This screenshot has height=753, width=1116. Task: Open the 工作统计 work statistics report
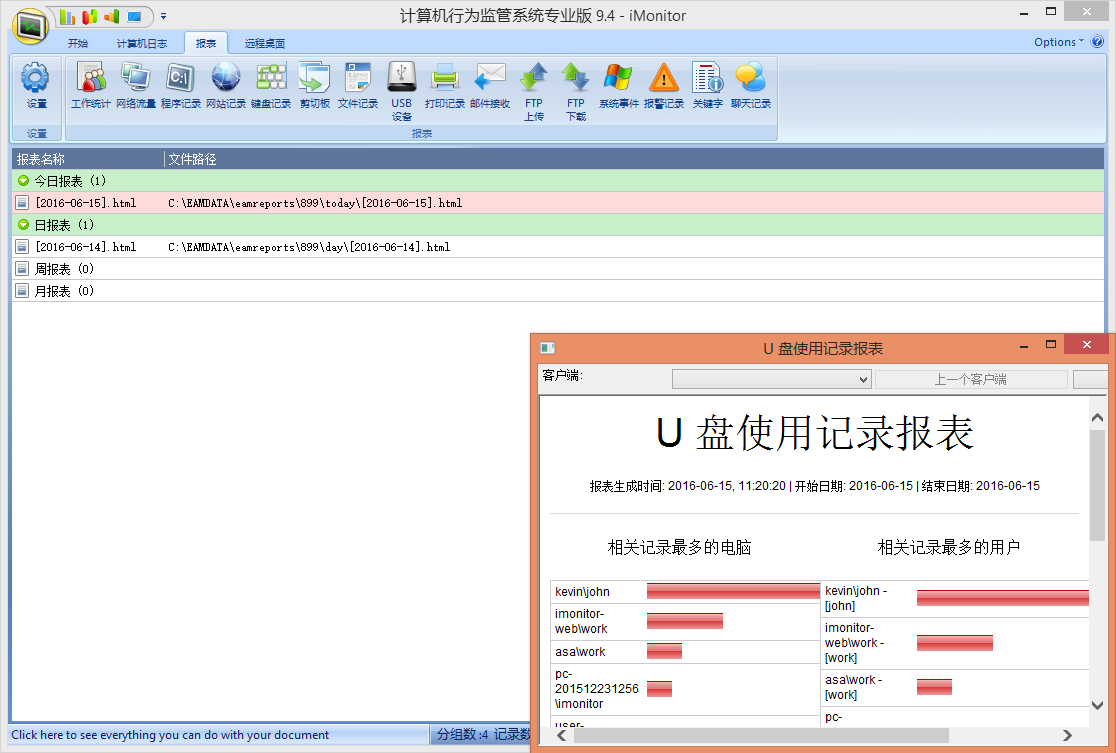pos(91,85)
